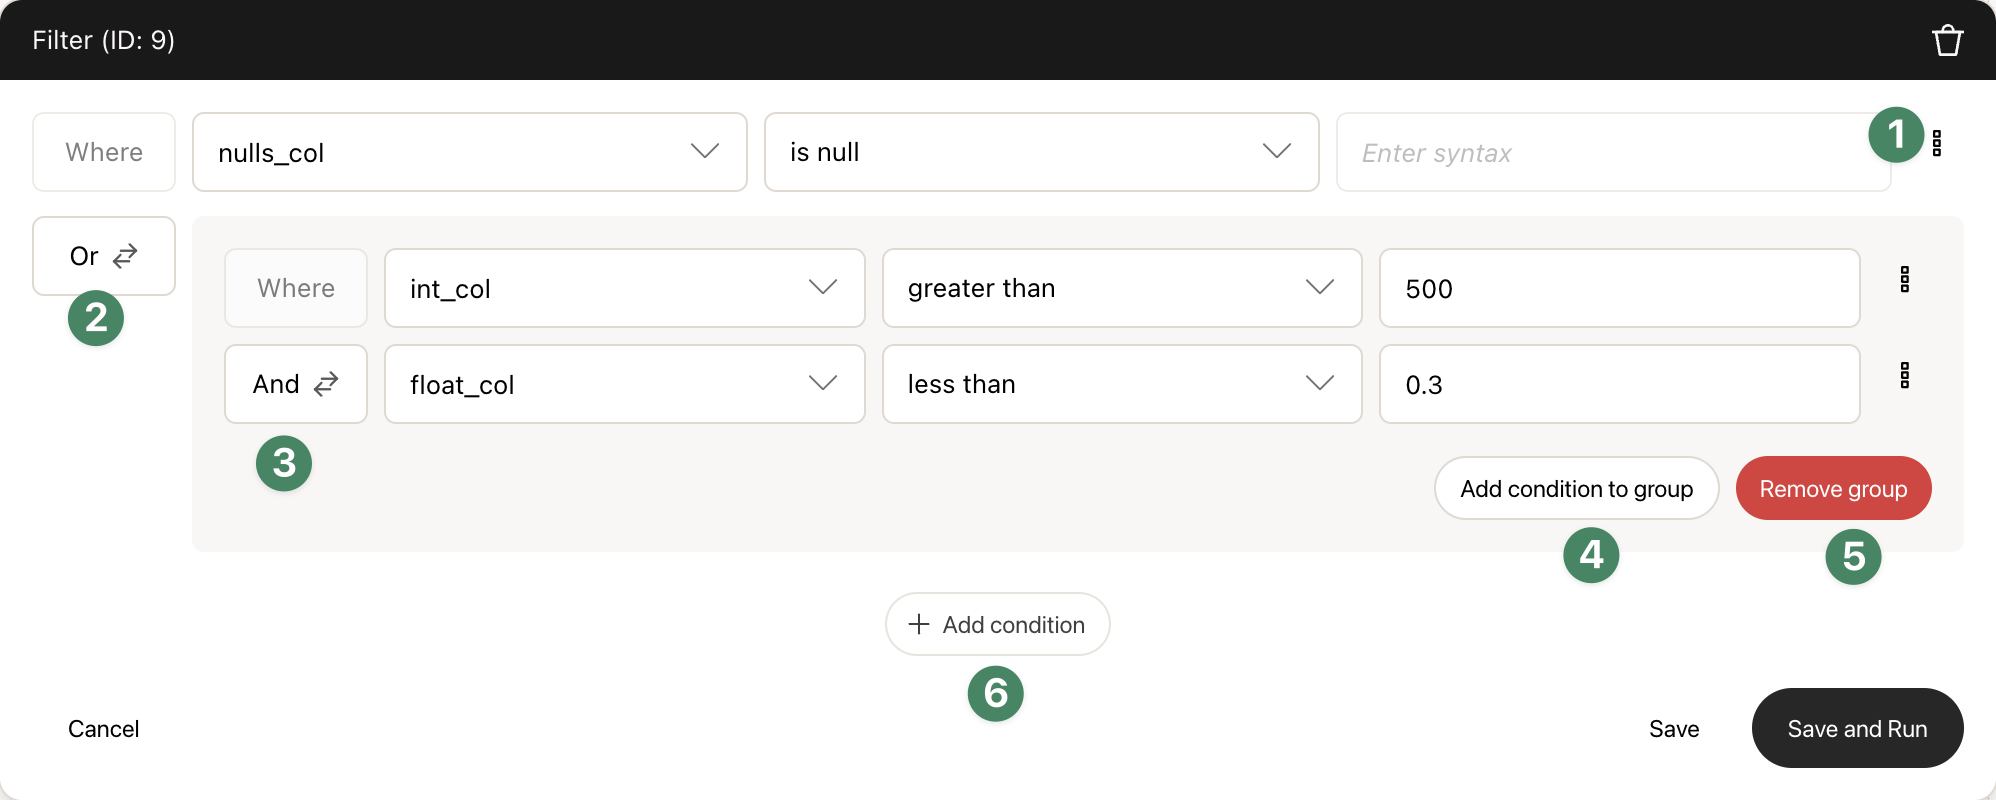Open options menu for nulls_col condition
This screenshot has height=800, width=1996.
coord(1937,144)
